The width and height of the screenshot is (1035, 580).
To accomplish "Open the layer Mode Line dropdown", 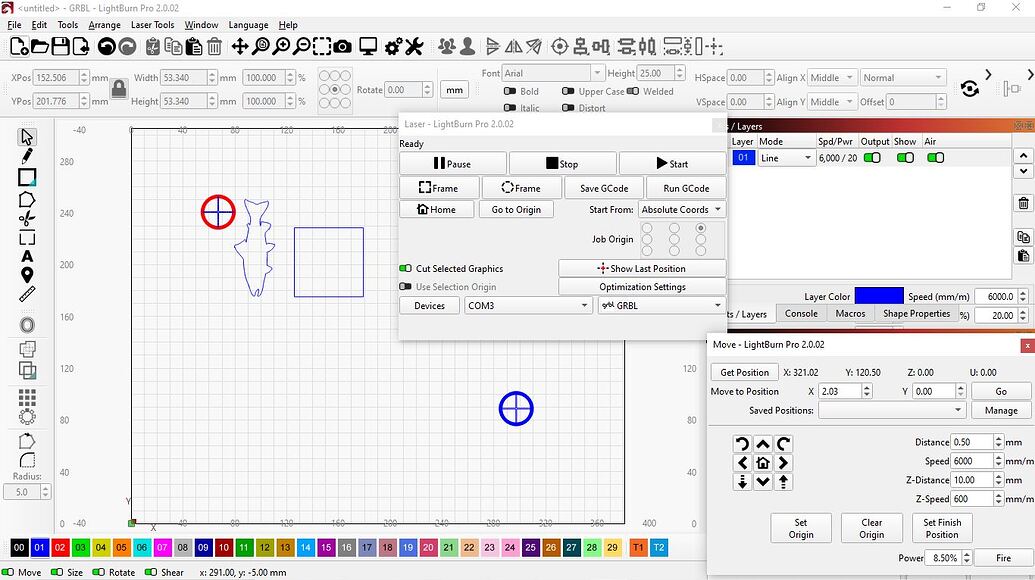I will pyautogui.click(x=786, y=158).
